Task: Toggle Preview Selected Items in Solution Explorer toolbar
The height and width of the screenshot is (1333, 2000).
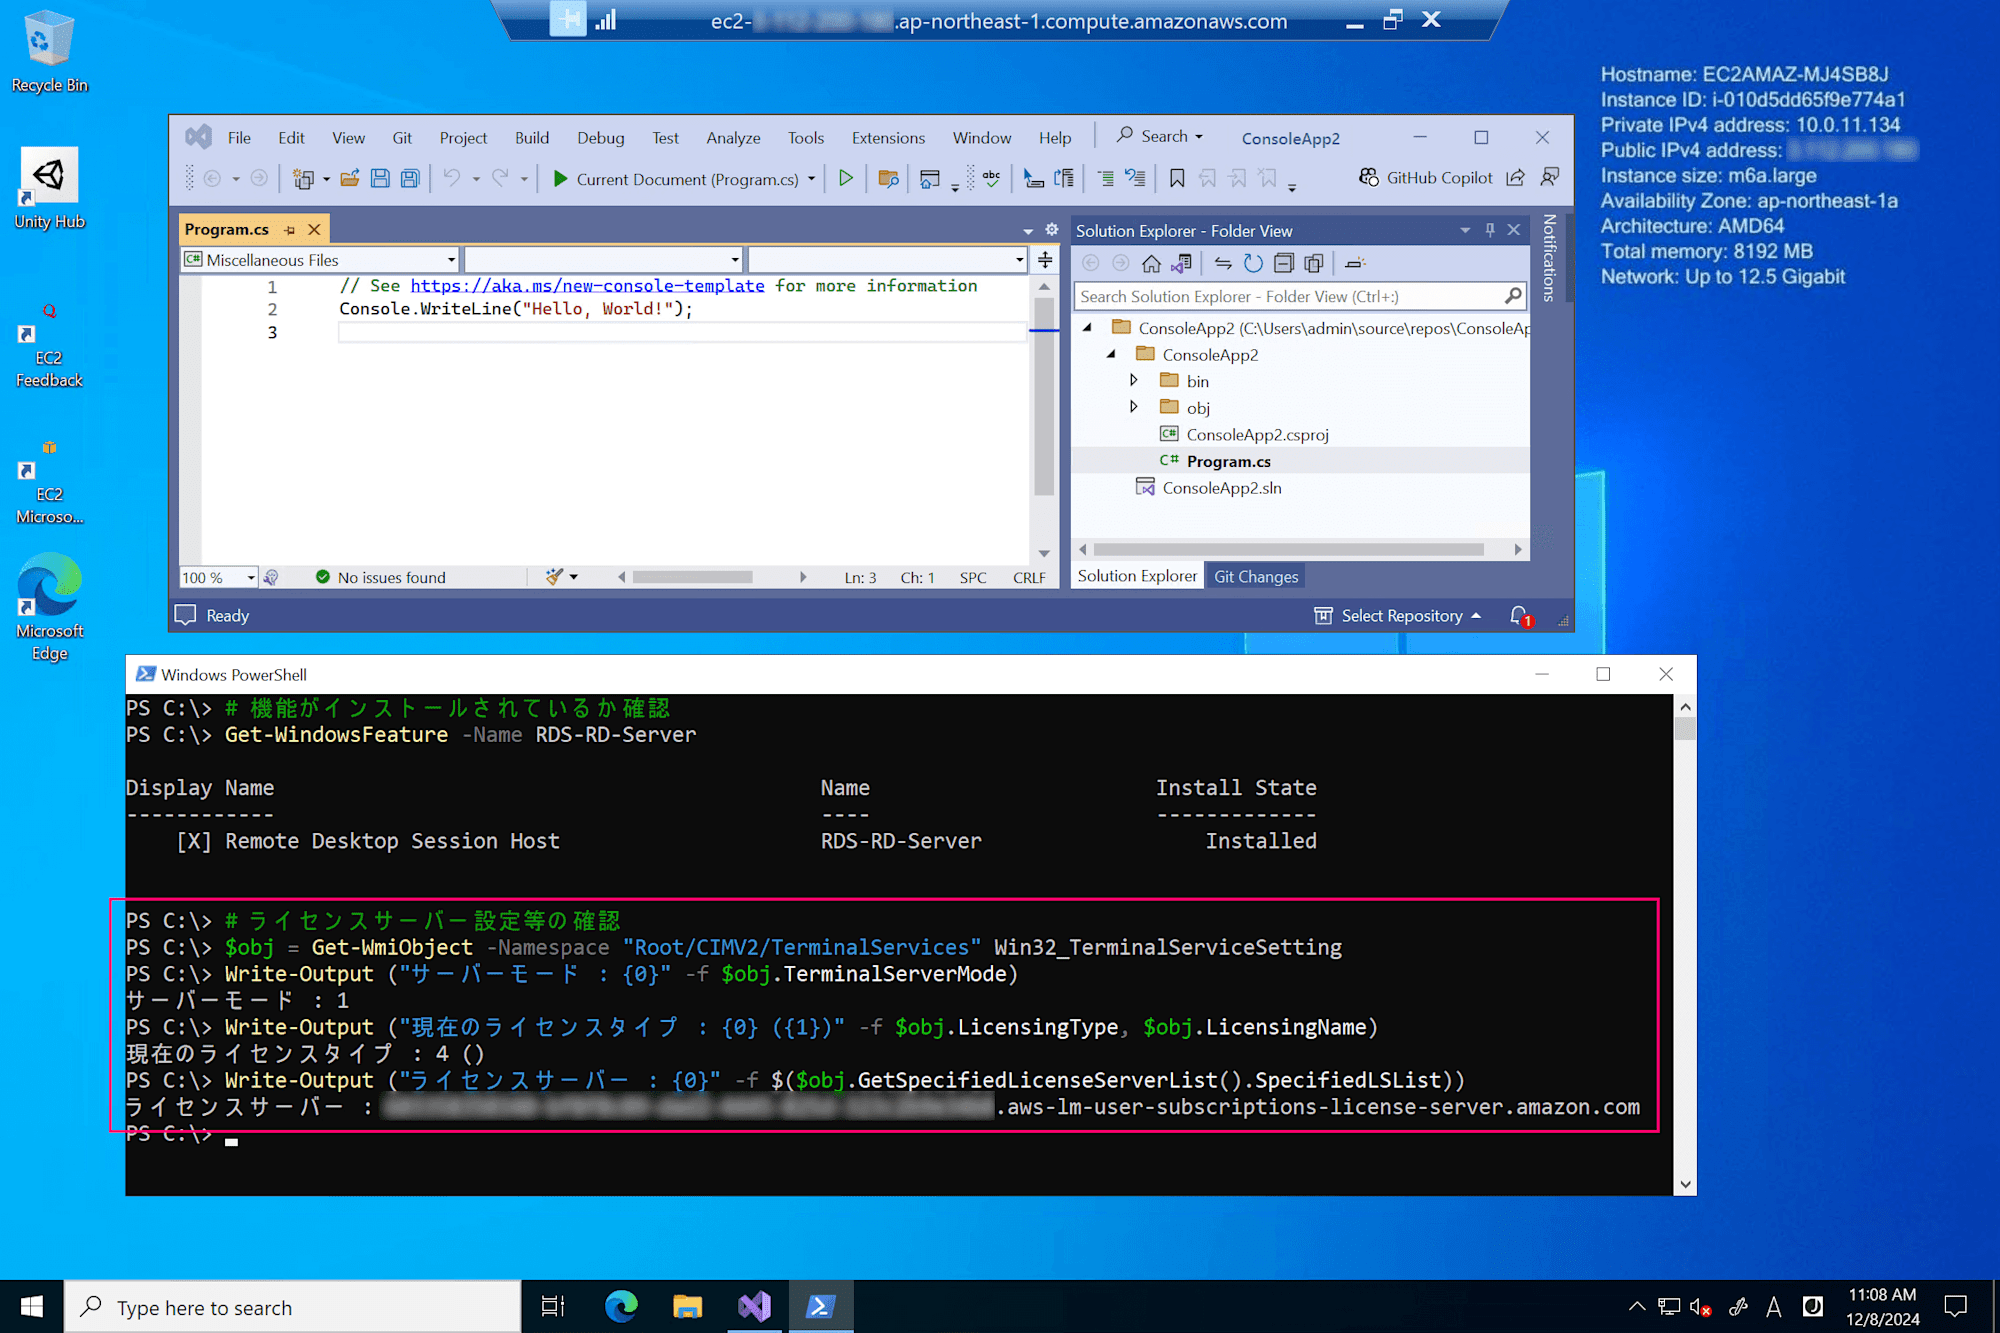Action: pyautogui.click(x=1355, y=263)
